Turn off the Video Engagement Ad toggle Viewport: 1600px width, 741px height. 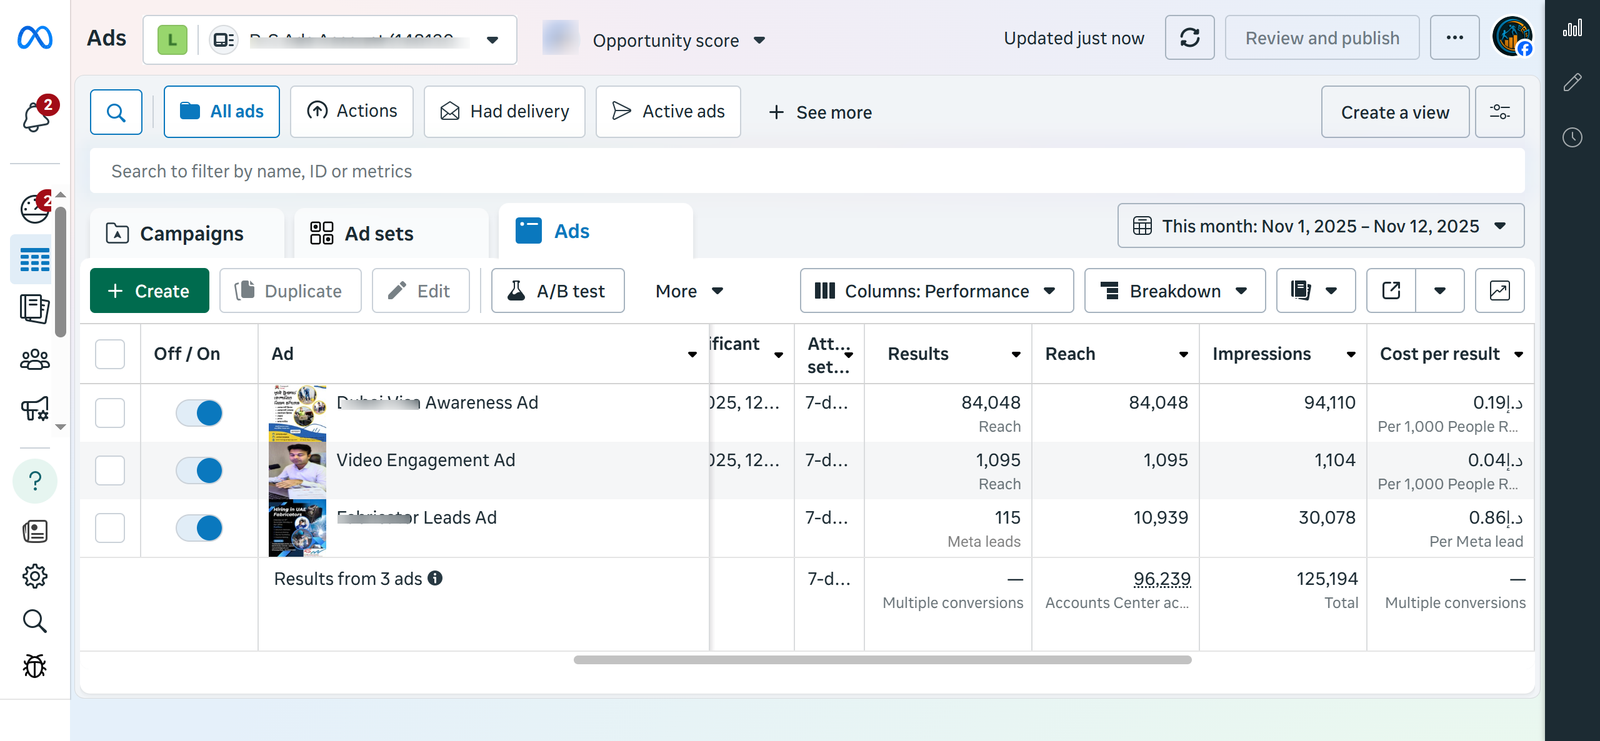click(199, 470)
